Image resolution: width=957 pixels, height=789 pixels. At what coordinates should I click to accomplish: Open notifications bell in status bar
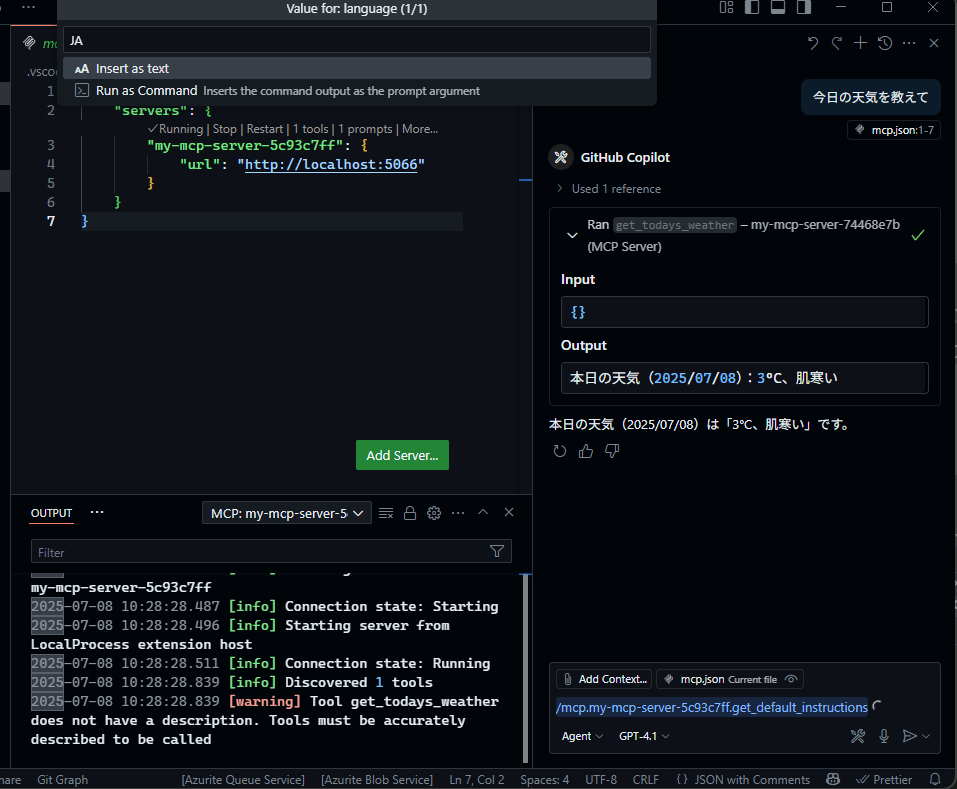pos(934,779)
